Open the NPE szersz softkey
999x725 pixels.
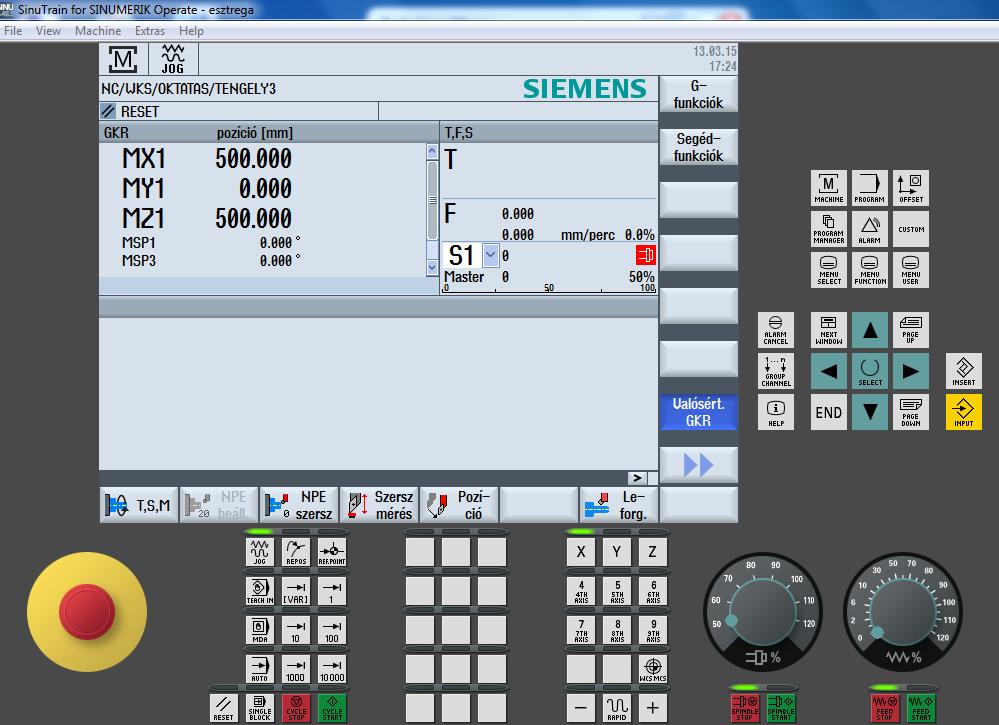[299, 505]
